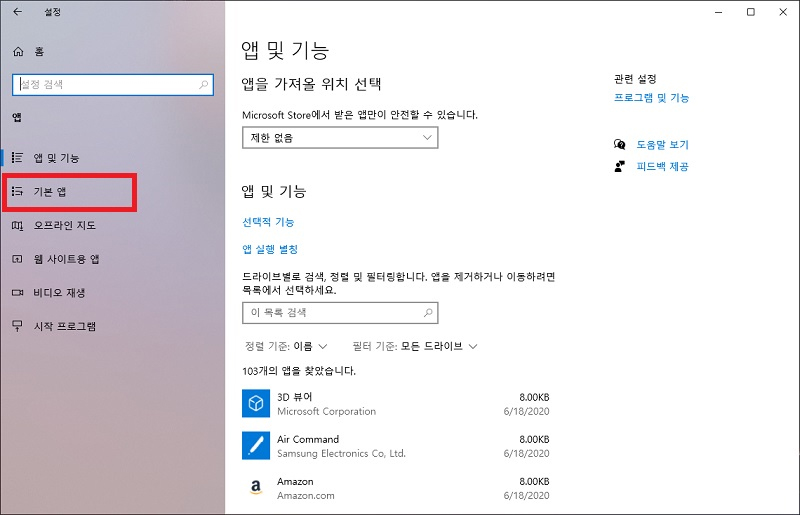The image size is (800, 515).
Task: Click the 앱을 가져올 위치 선택 heading
Action: point(311,84)
